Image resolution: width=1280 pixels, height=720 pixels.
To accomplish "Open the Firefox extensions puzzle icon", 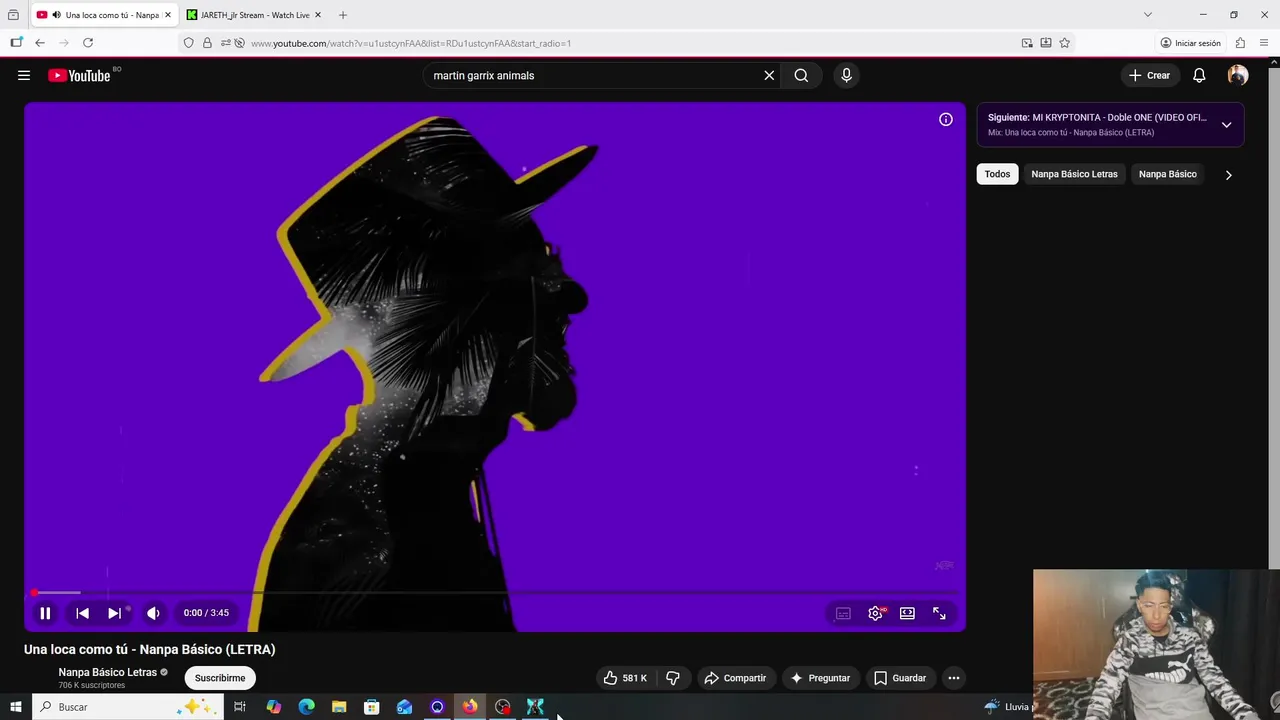I will coord(1240,43).
